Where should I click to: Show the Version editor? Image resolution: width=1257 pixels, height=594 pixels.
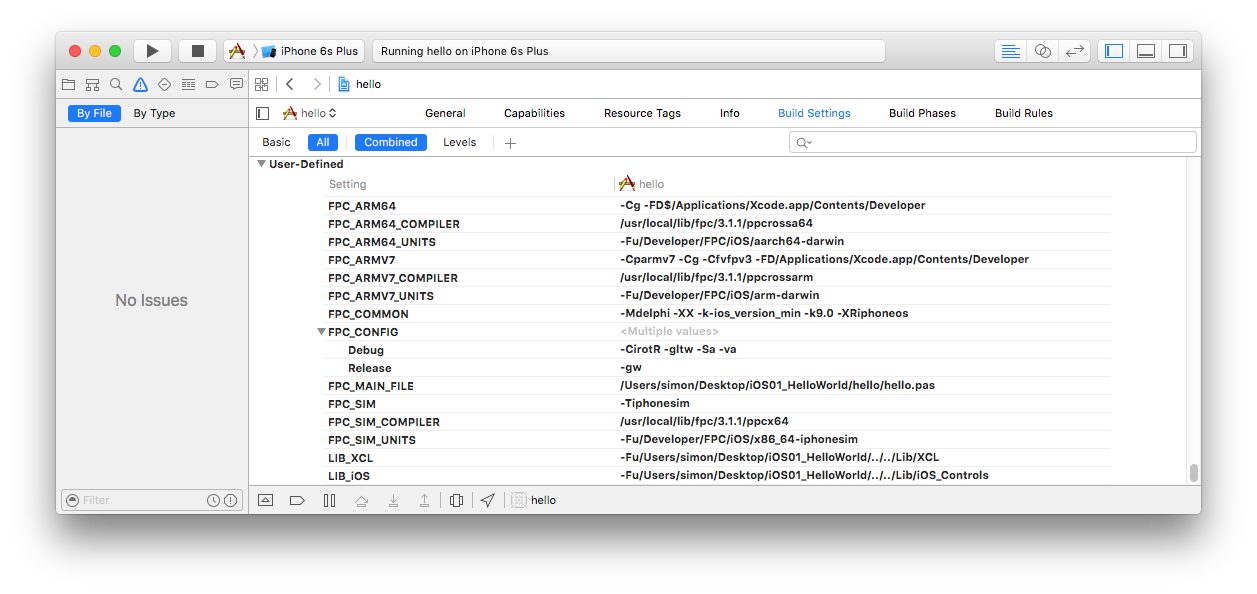(1075, 51)
